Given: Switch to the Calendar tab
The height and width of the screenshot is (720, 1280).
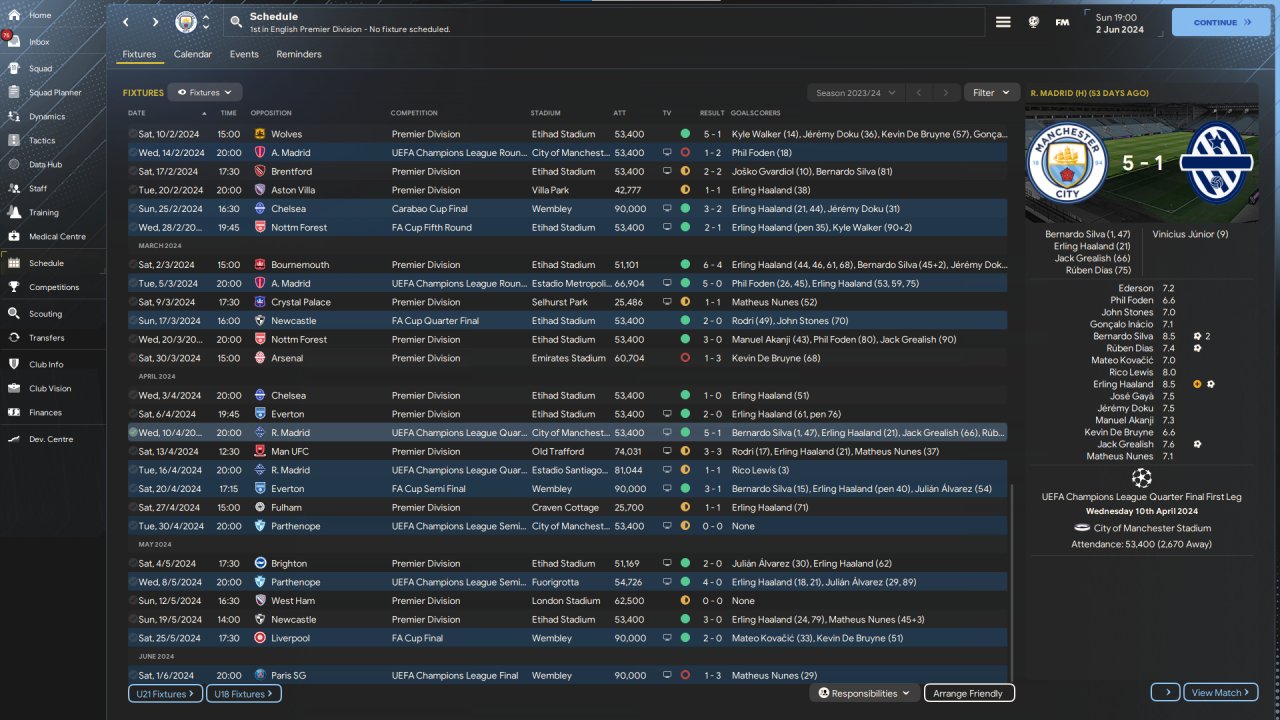Looking at the screenshot, I should 193,54.
